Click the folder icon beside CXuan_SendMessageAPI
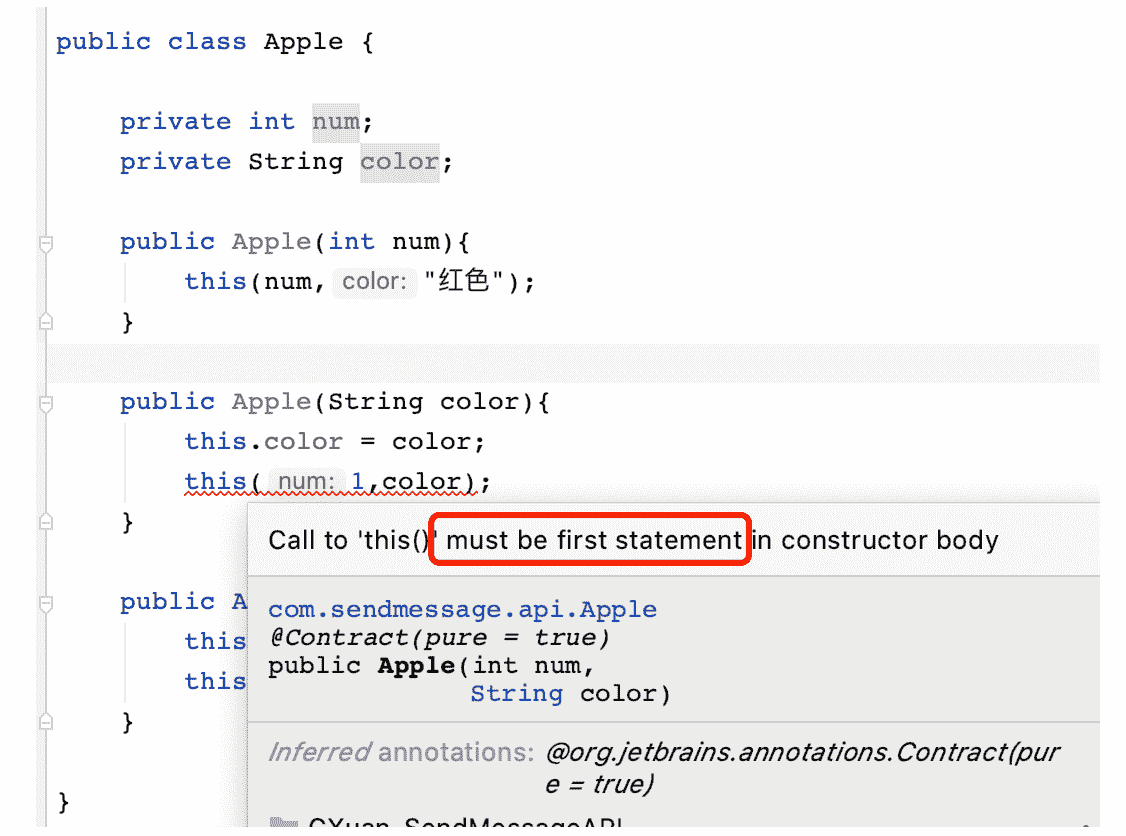The image size is (1126, 836). [x=284, y=826]
